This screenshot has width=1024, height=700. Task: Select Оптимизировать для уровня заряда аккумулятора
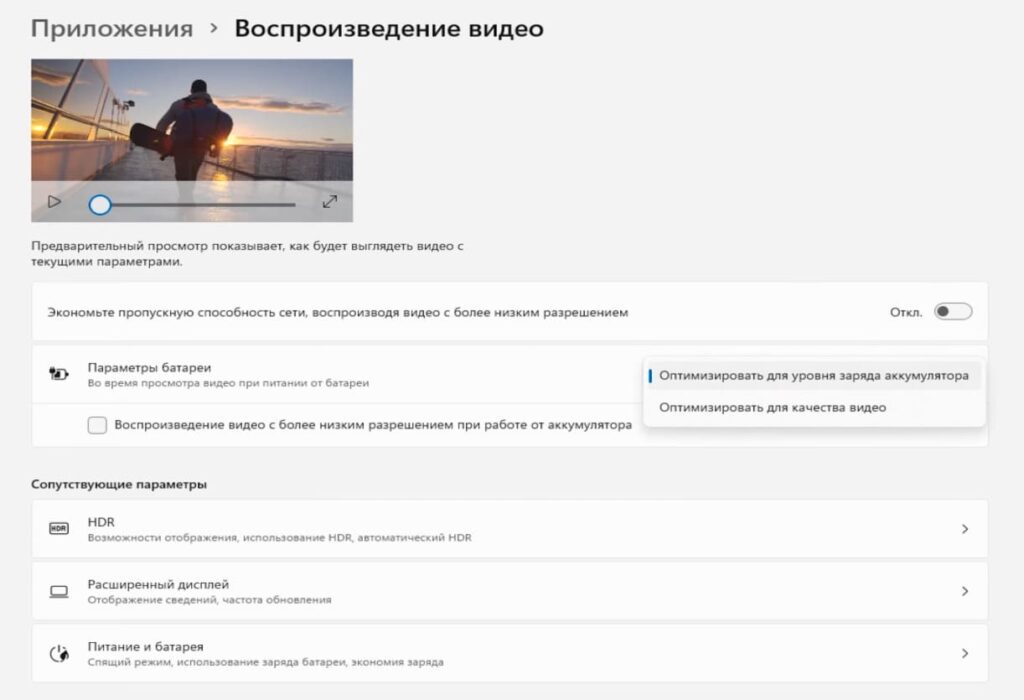coord(814,375)
